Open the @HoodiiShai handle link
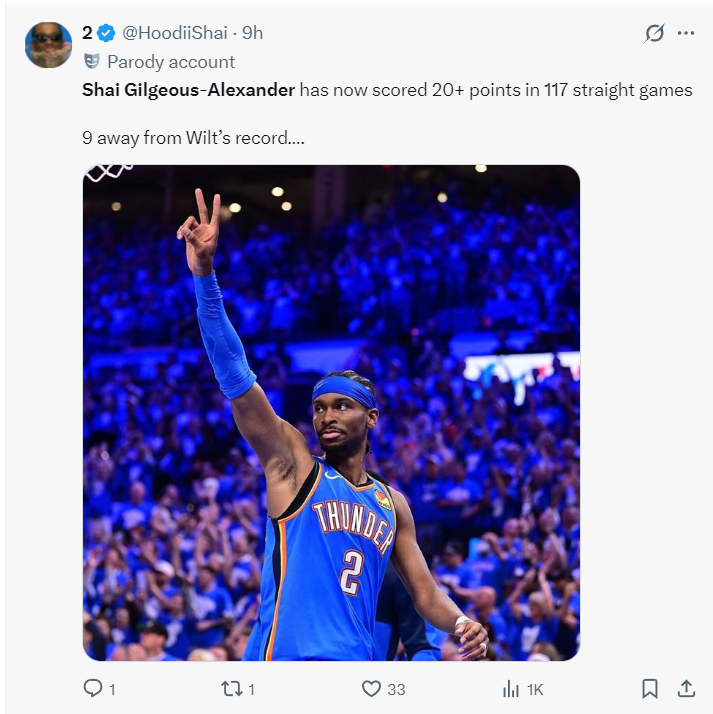This screenshot has height=714, width=713. pos(174,33)
